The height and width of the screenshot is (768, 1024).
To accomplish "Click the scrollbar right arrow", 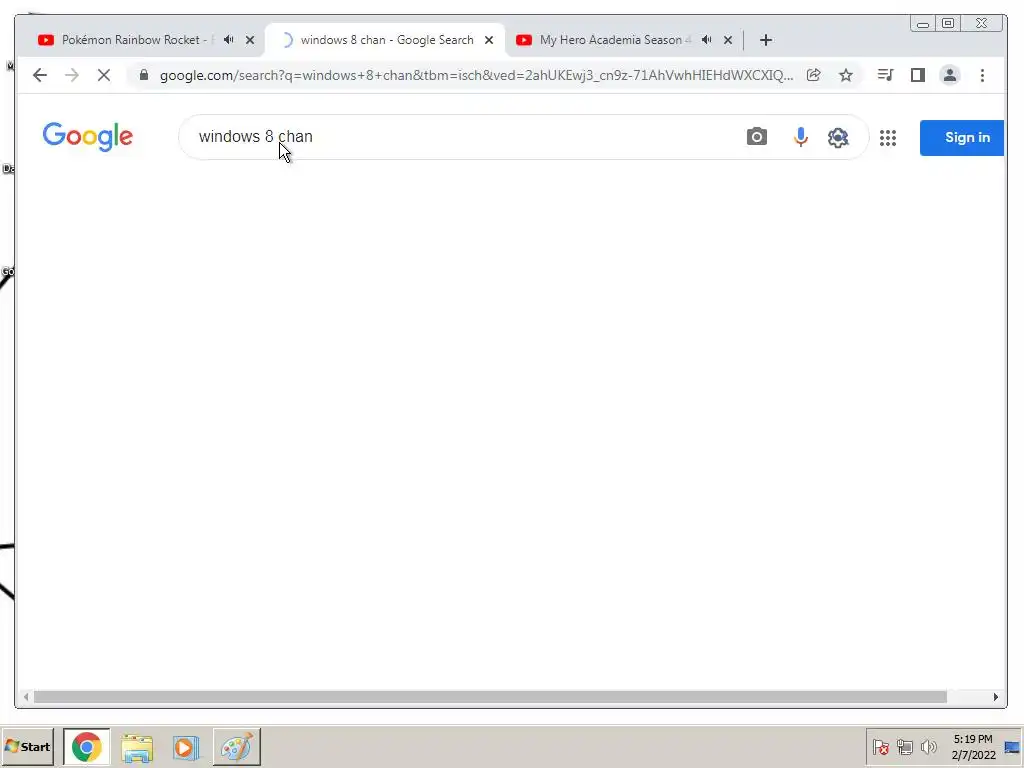I will click(995, 697).
